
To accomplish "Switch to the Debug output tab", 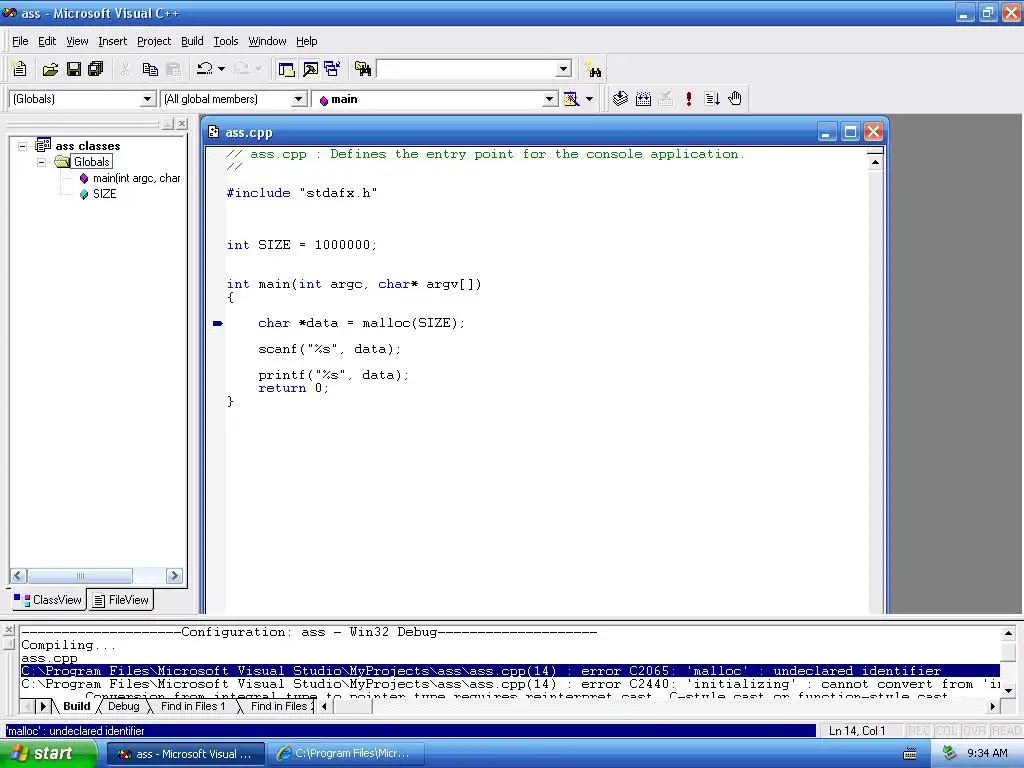I will click(x=123, y=706).
